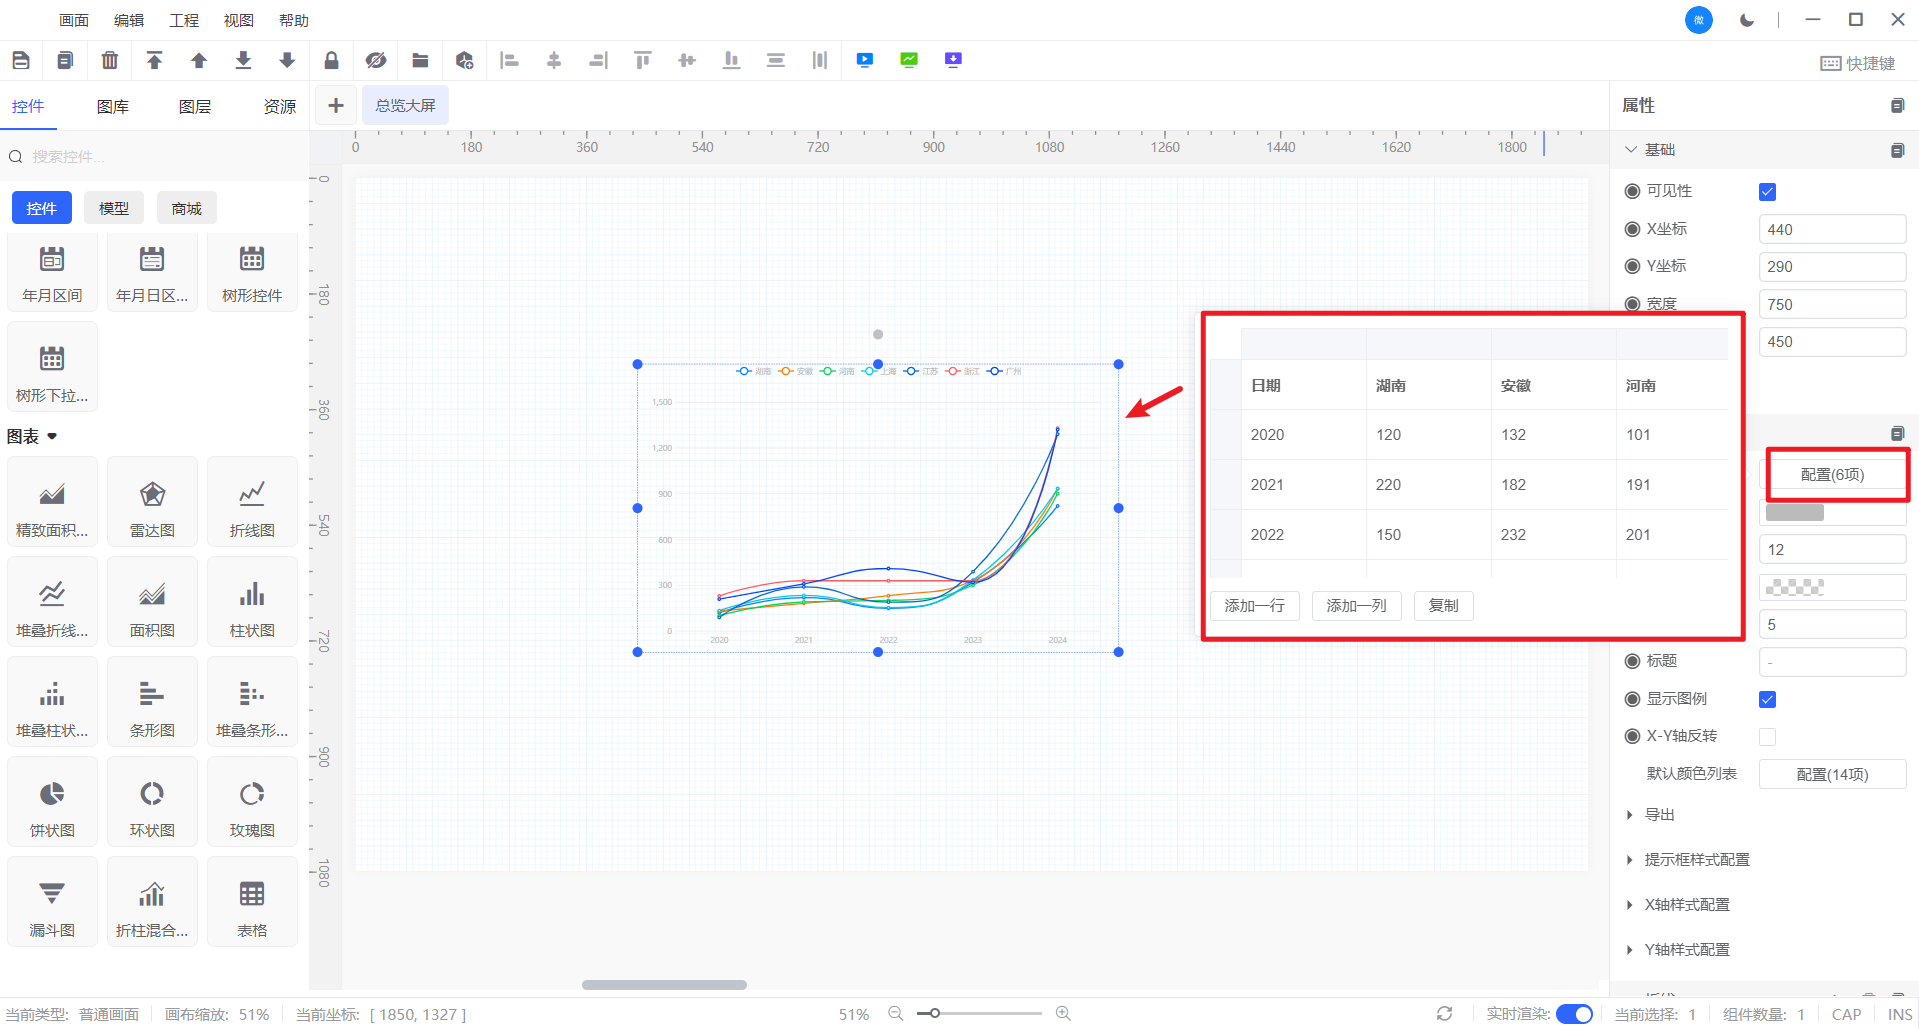Image resolution: width=1919 pixels, height=1029 pixels.
Task: Expand the 导出 section
Action: point(1659,815)
